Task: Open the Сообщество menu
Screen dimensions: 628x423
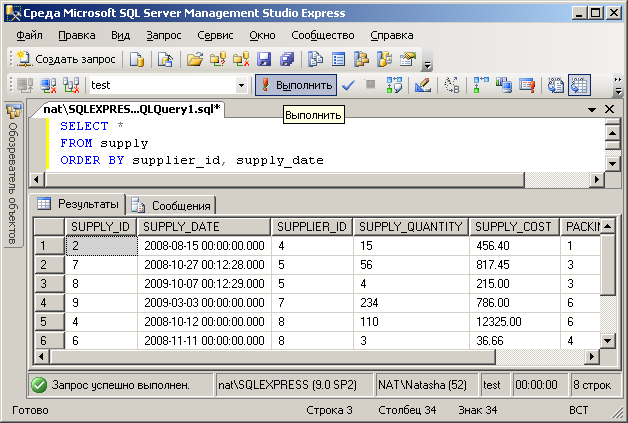Action: tap(323, 35)
